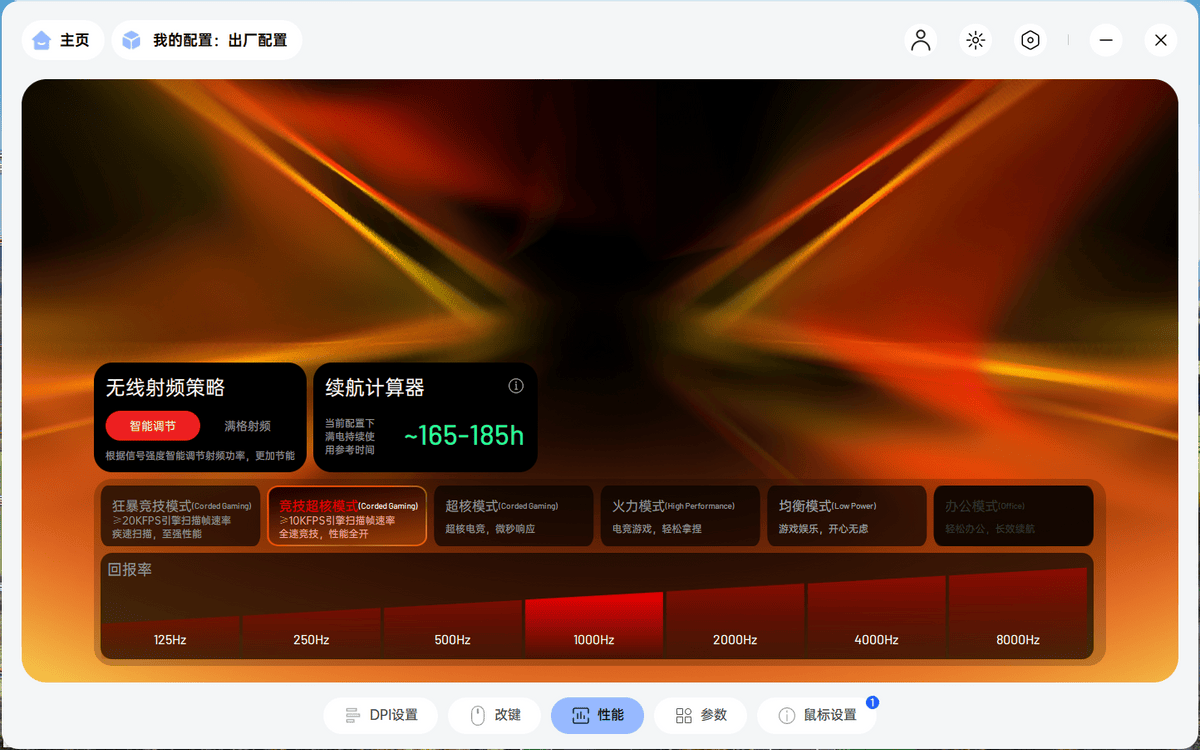Open the DPI设置 tab
This screenshot has width=1200, height=750.
pyautogui.click(x=381, y=715)
